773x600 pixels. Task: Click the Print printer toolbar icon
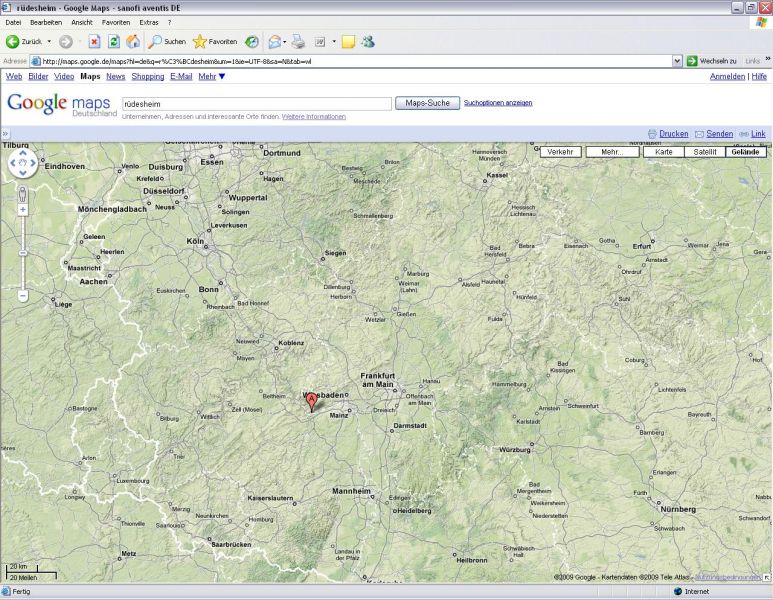pyautogui.click(x=298, y=42)
